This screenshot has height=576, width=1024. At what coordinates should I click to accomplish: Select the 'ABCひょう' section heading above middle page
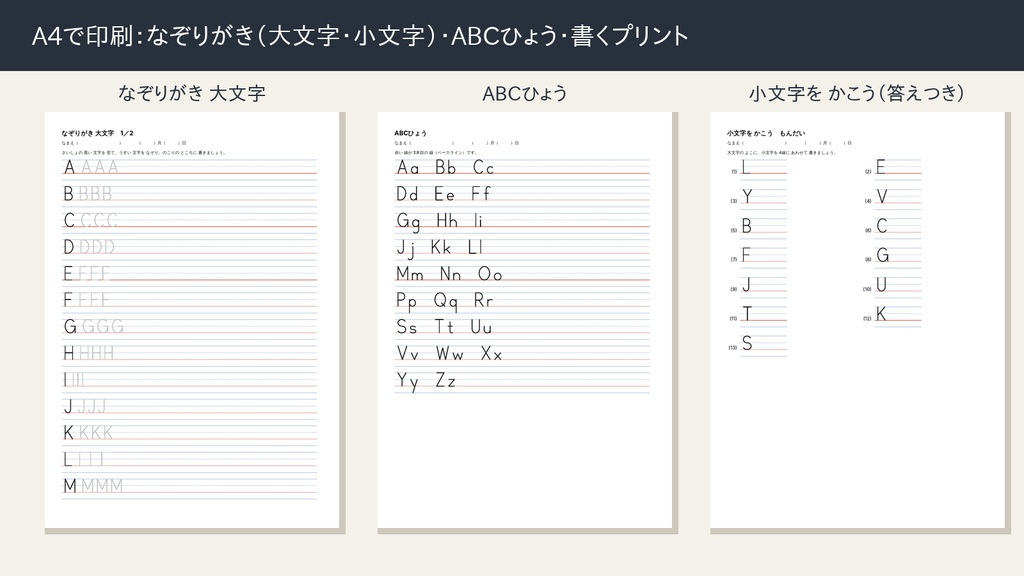point(524,93)
